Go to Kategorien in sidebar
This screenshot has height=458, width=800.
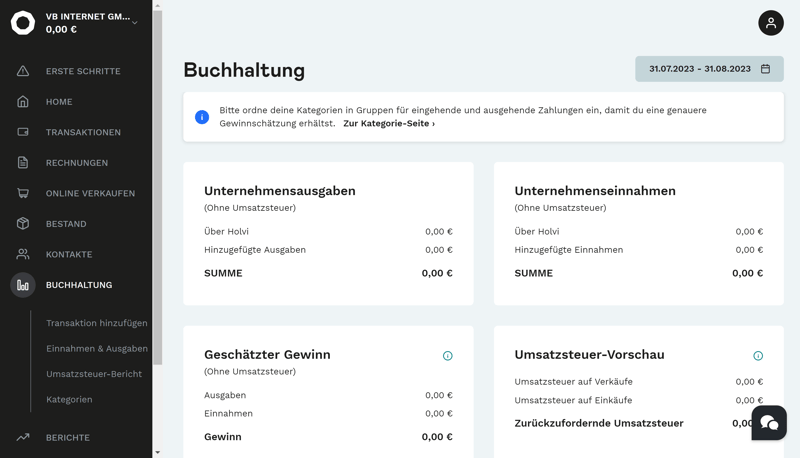pos(69,399)
